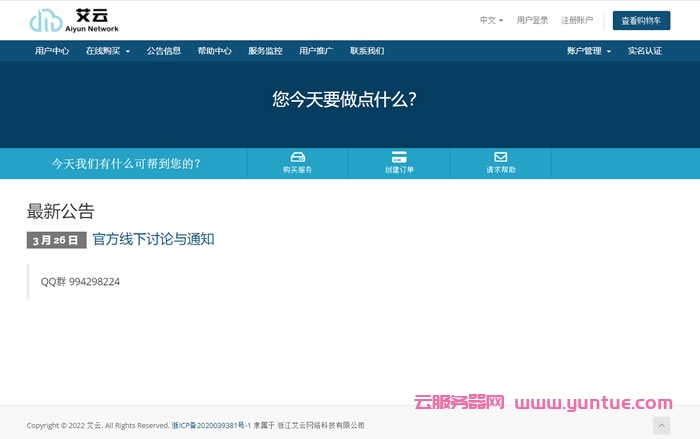Open the 中文 language dropdown
This screenshot has height=439, width=700.
pos(491,20)
